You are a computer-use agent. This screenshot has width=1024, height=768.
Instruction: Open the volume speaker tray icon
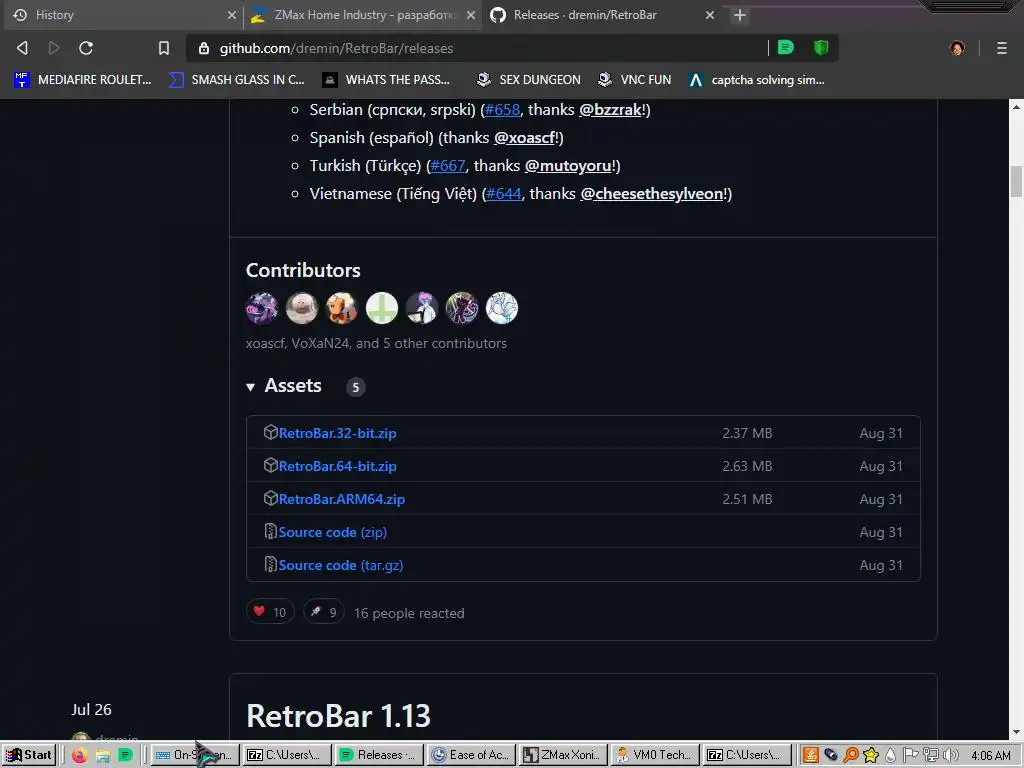[951, 755]
